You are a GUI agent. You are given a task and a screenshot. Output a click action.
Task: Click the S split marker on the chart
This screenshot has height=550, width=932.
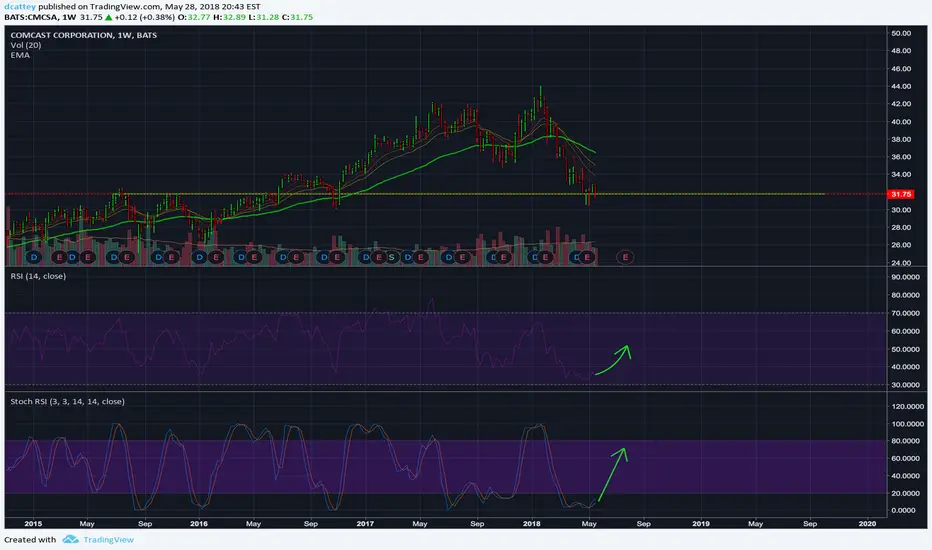click(391, 257)
